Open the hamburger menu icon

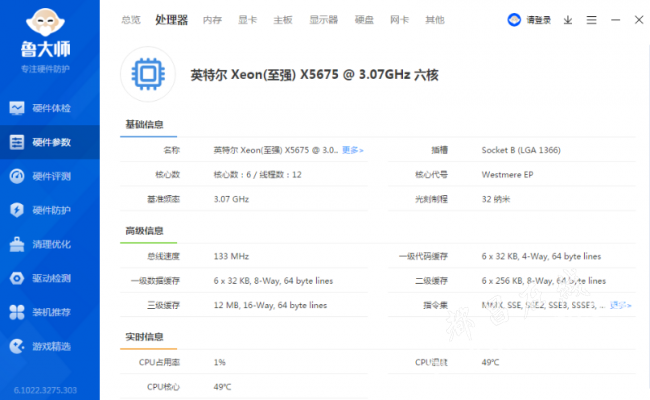592,20
